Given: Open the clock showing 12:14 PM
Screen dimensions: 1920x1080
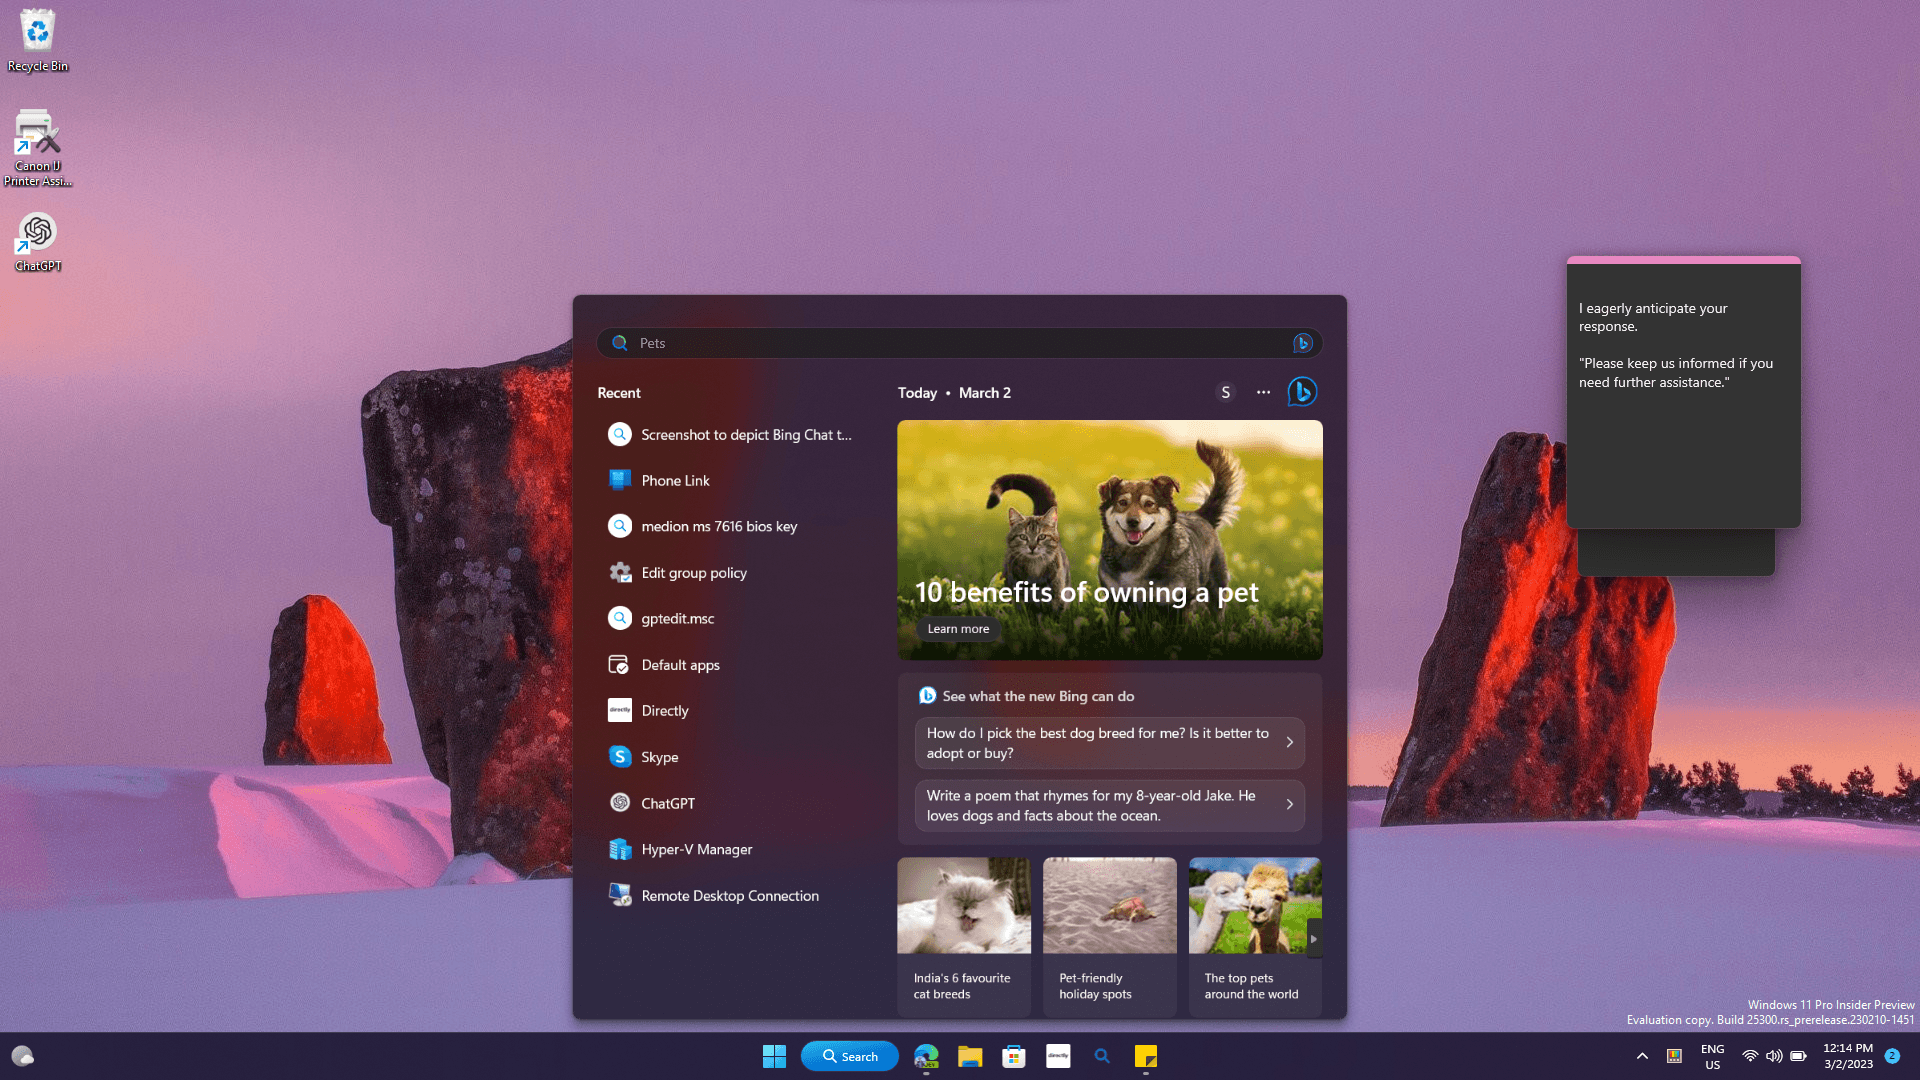Looking at the screenshot, I should (x=1848, y=1056).
